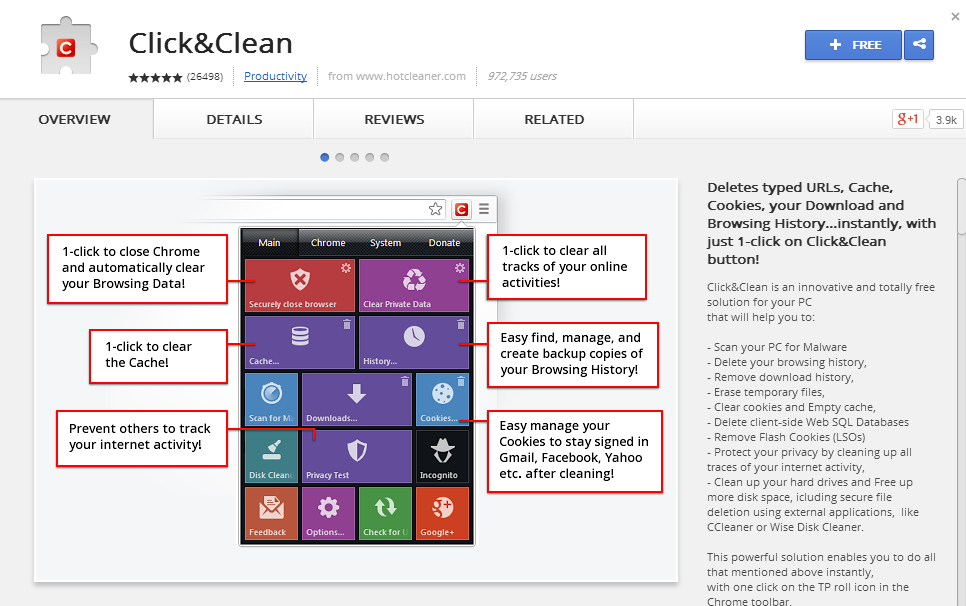The width and height of the screenshot is (966, 606).
Task: Open the REVIEWS tab
Action: pos(394,119)
